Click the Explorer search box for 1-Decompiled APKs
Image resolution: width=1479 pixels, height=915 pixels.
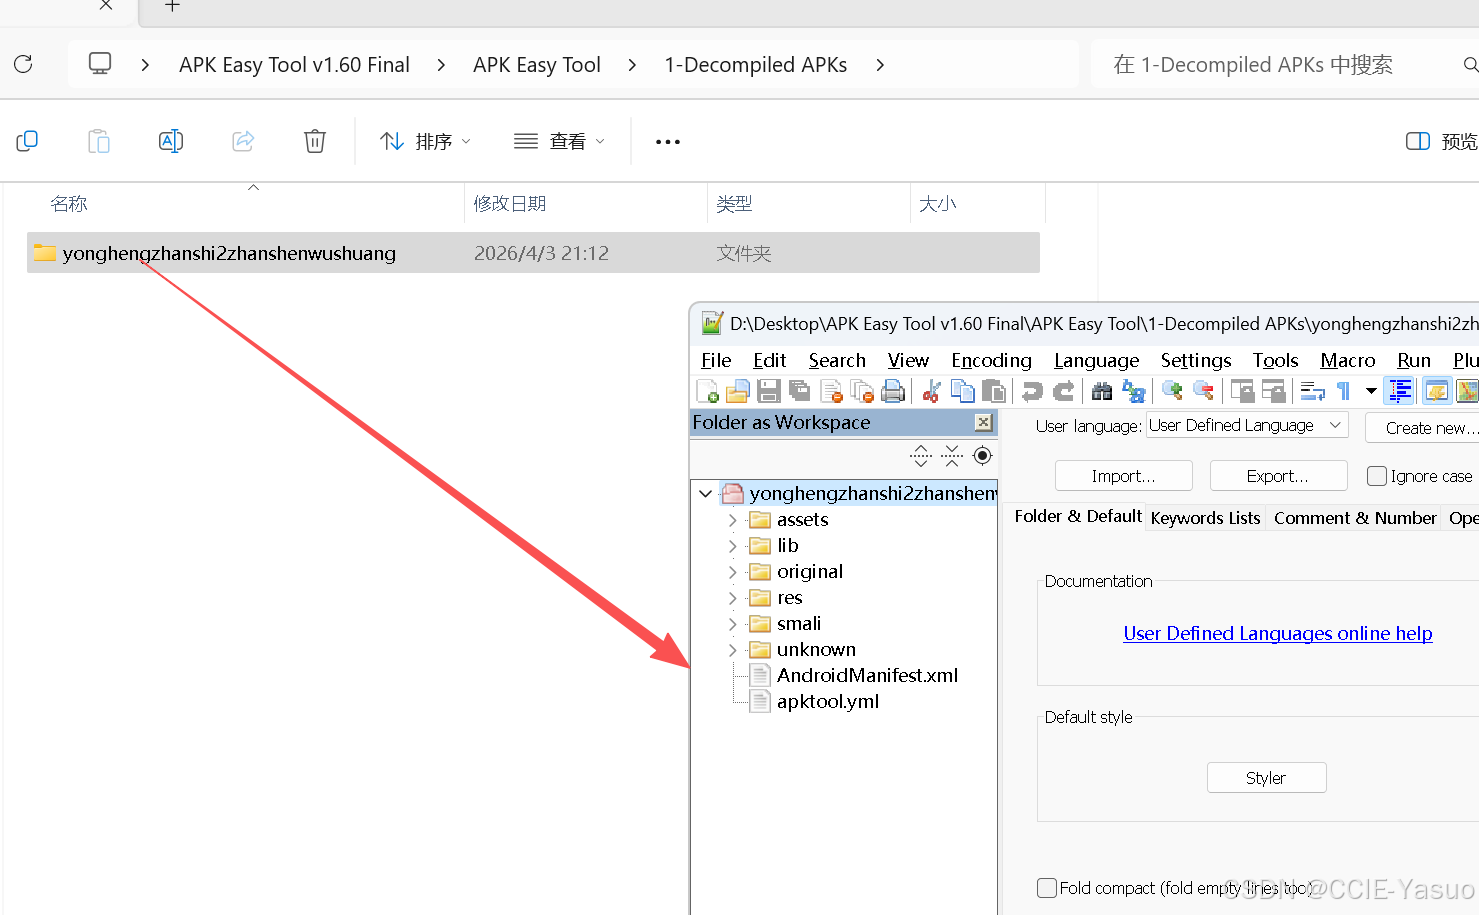click(x=1285, y=65)
